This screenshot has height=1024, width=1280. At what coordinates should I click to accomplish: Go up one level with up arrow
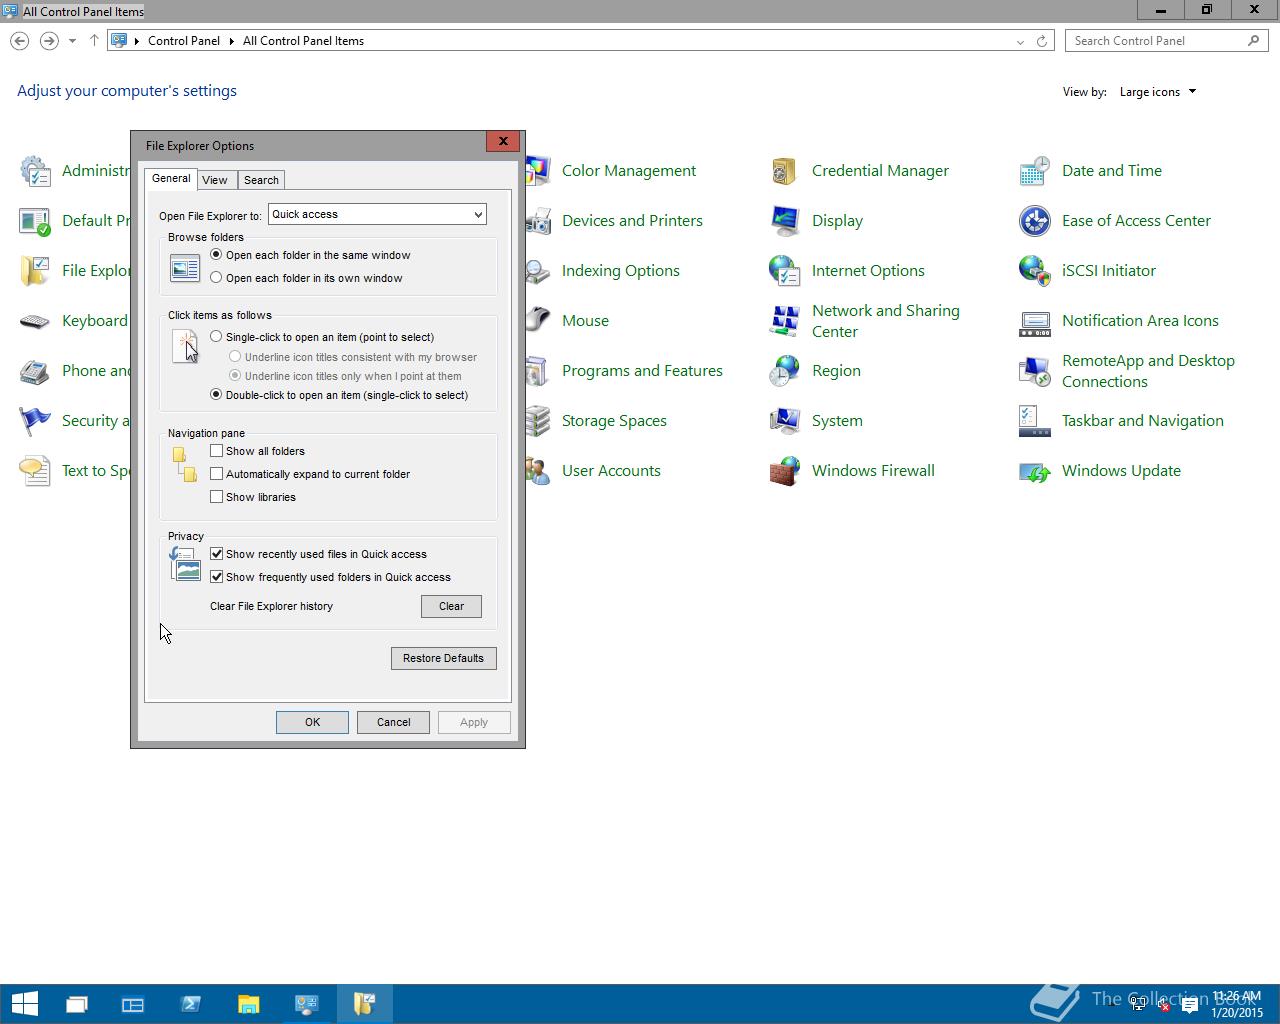pos(94,41)
